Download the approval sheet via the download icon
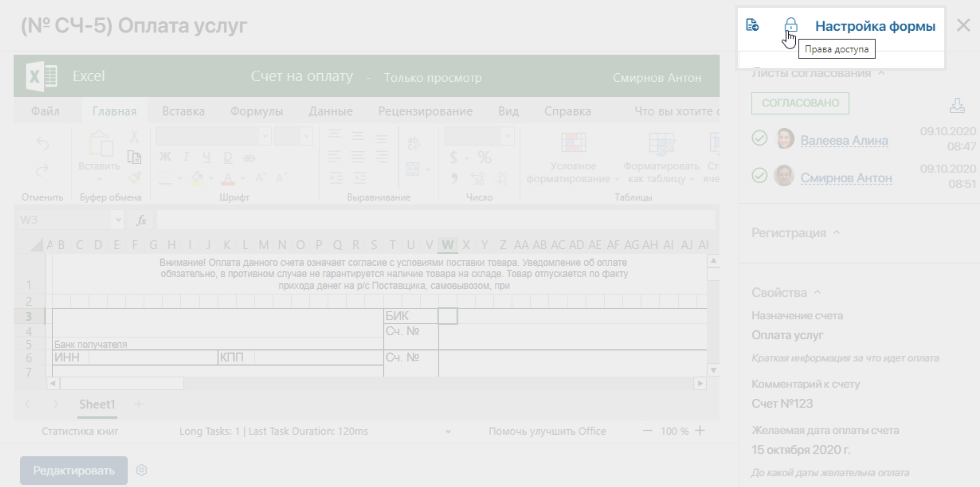Screen dimensions: 980x487 coord(957,105)
